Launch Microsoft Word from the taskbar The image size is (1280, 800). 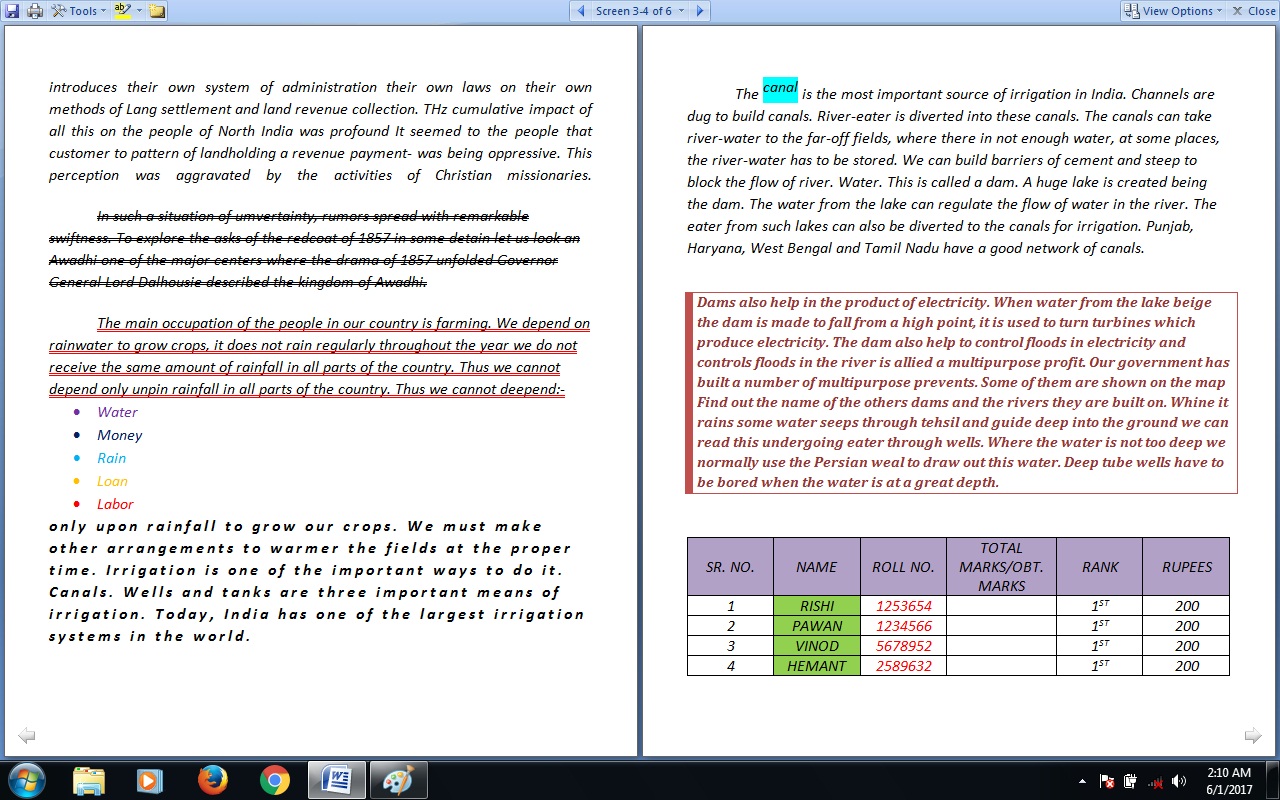(337, 780)
